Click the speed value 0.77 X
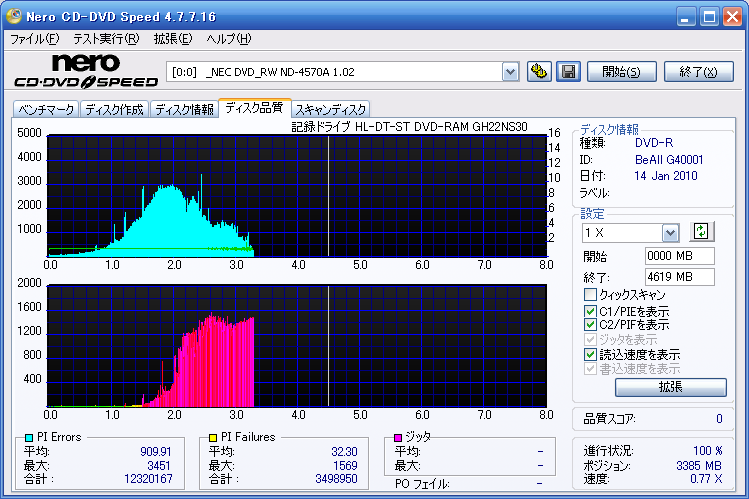 pyautogui.click(x=706, y=479)
